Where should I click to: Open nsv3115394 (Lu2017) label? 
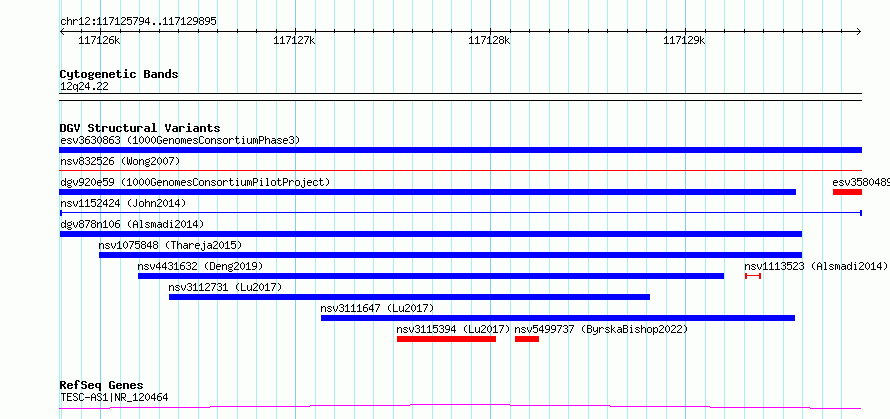[x=454, y=329]
